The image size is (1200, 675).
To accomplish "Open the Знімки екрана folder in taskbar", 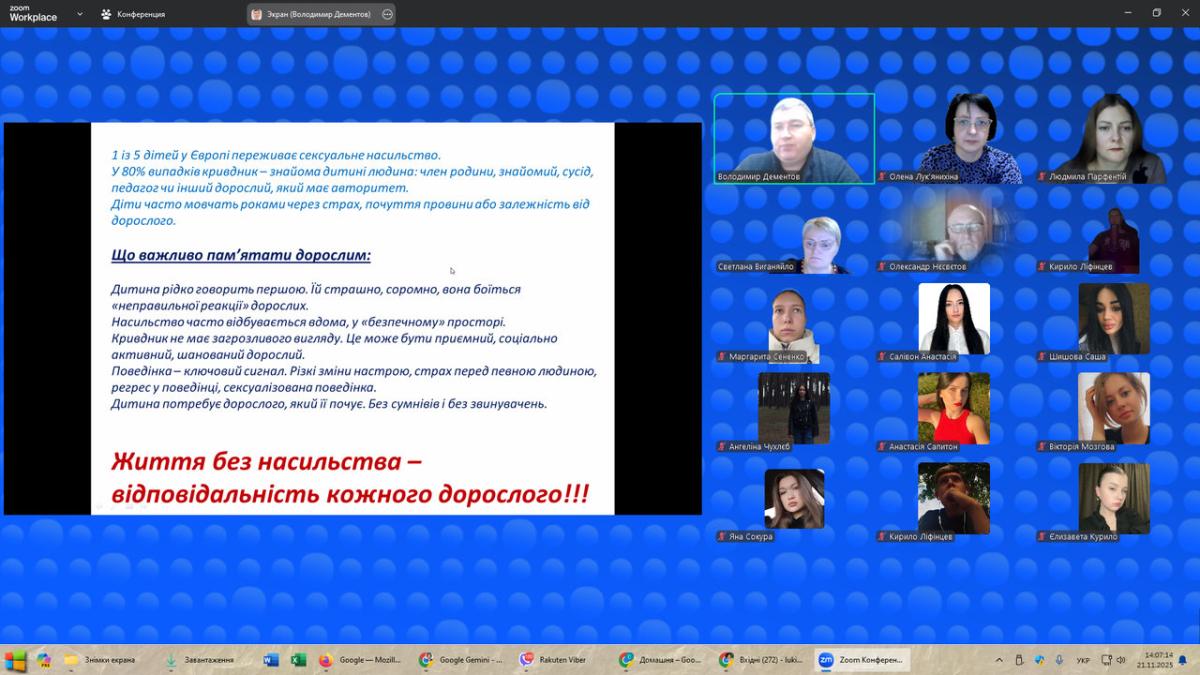I will (x=100, y=660).
